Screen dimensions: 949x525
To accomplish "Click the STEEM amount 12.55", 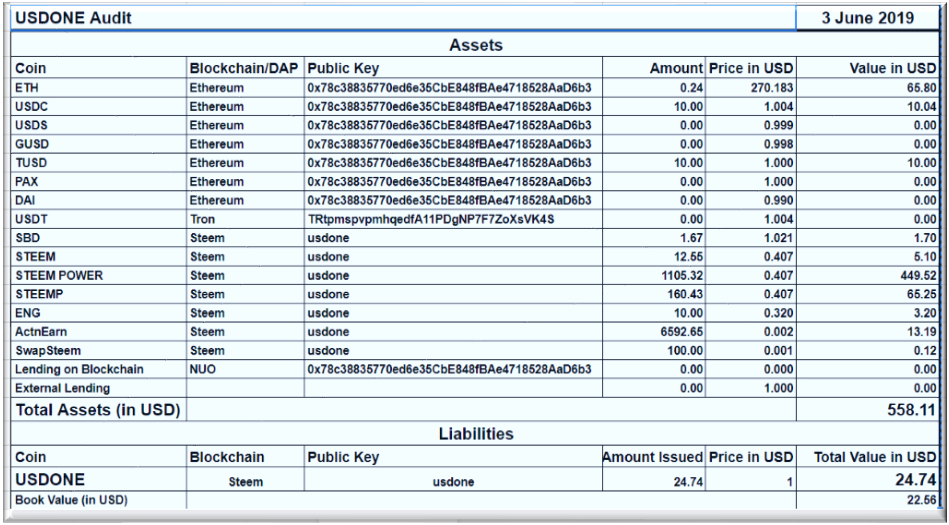I will pyautogui.click(x=654, y=257).
